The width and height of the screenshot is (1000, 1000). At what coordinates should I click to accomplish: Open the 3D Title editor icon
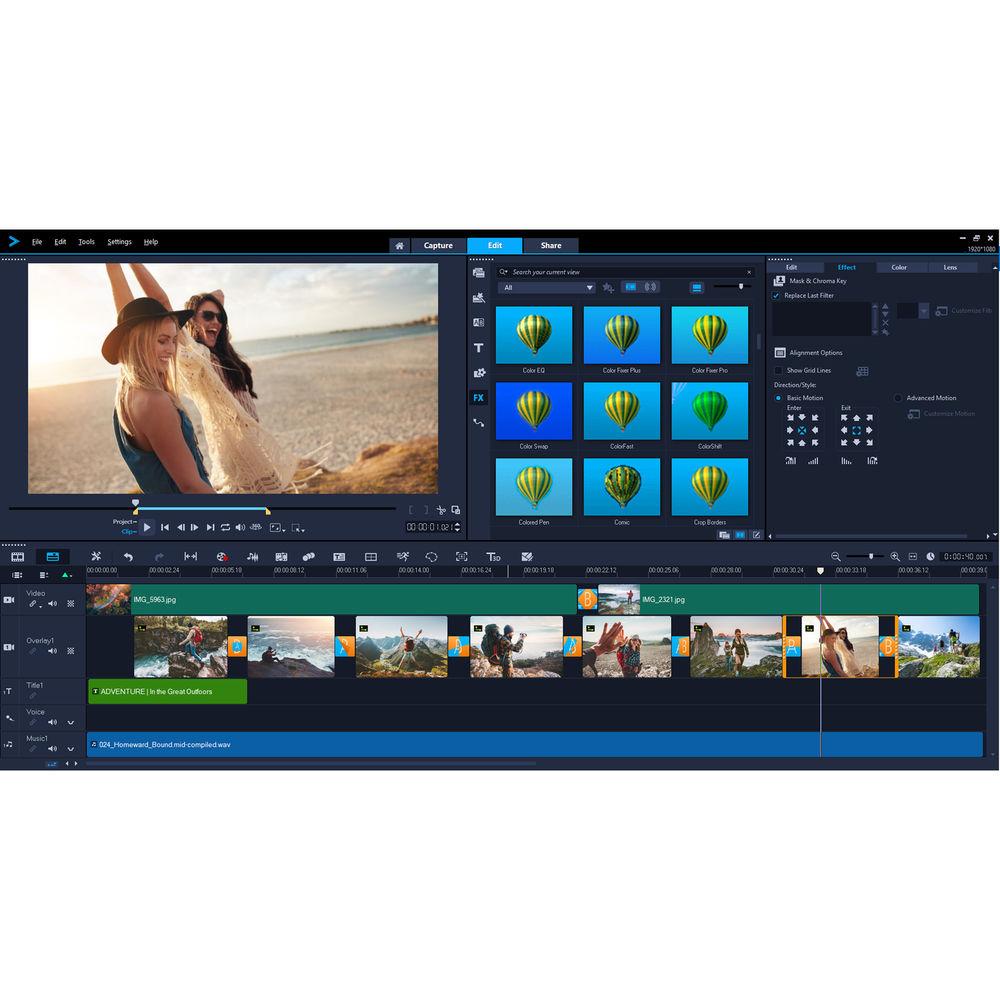pyautogui.click(x=493, y=557)
